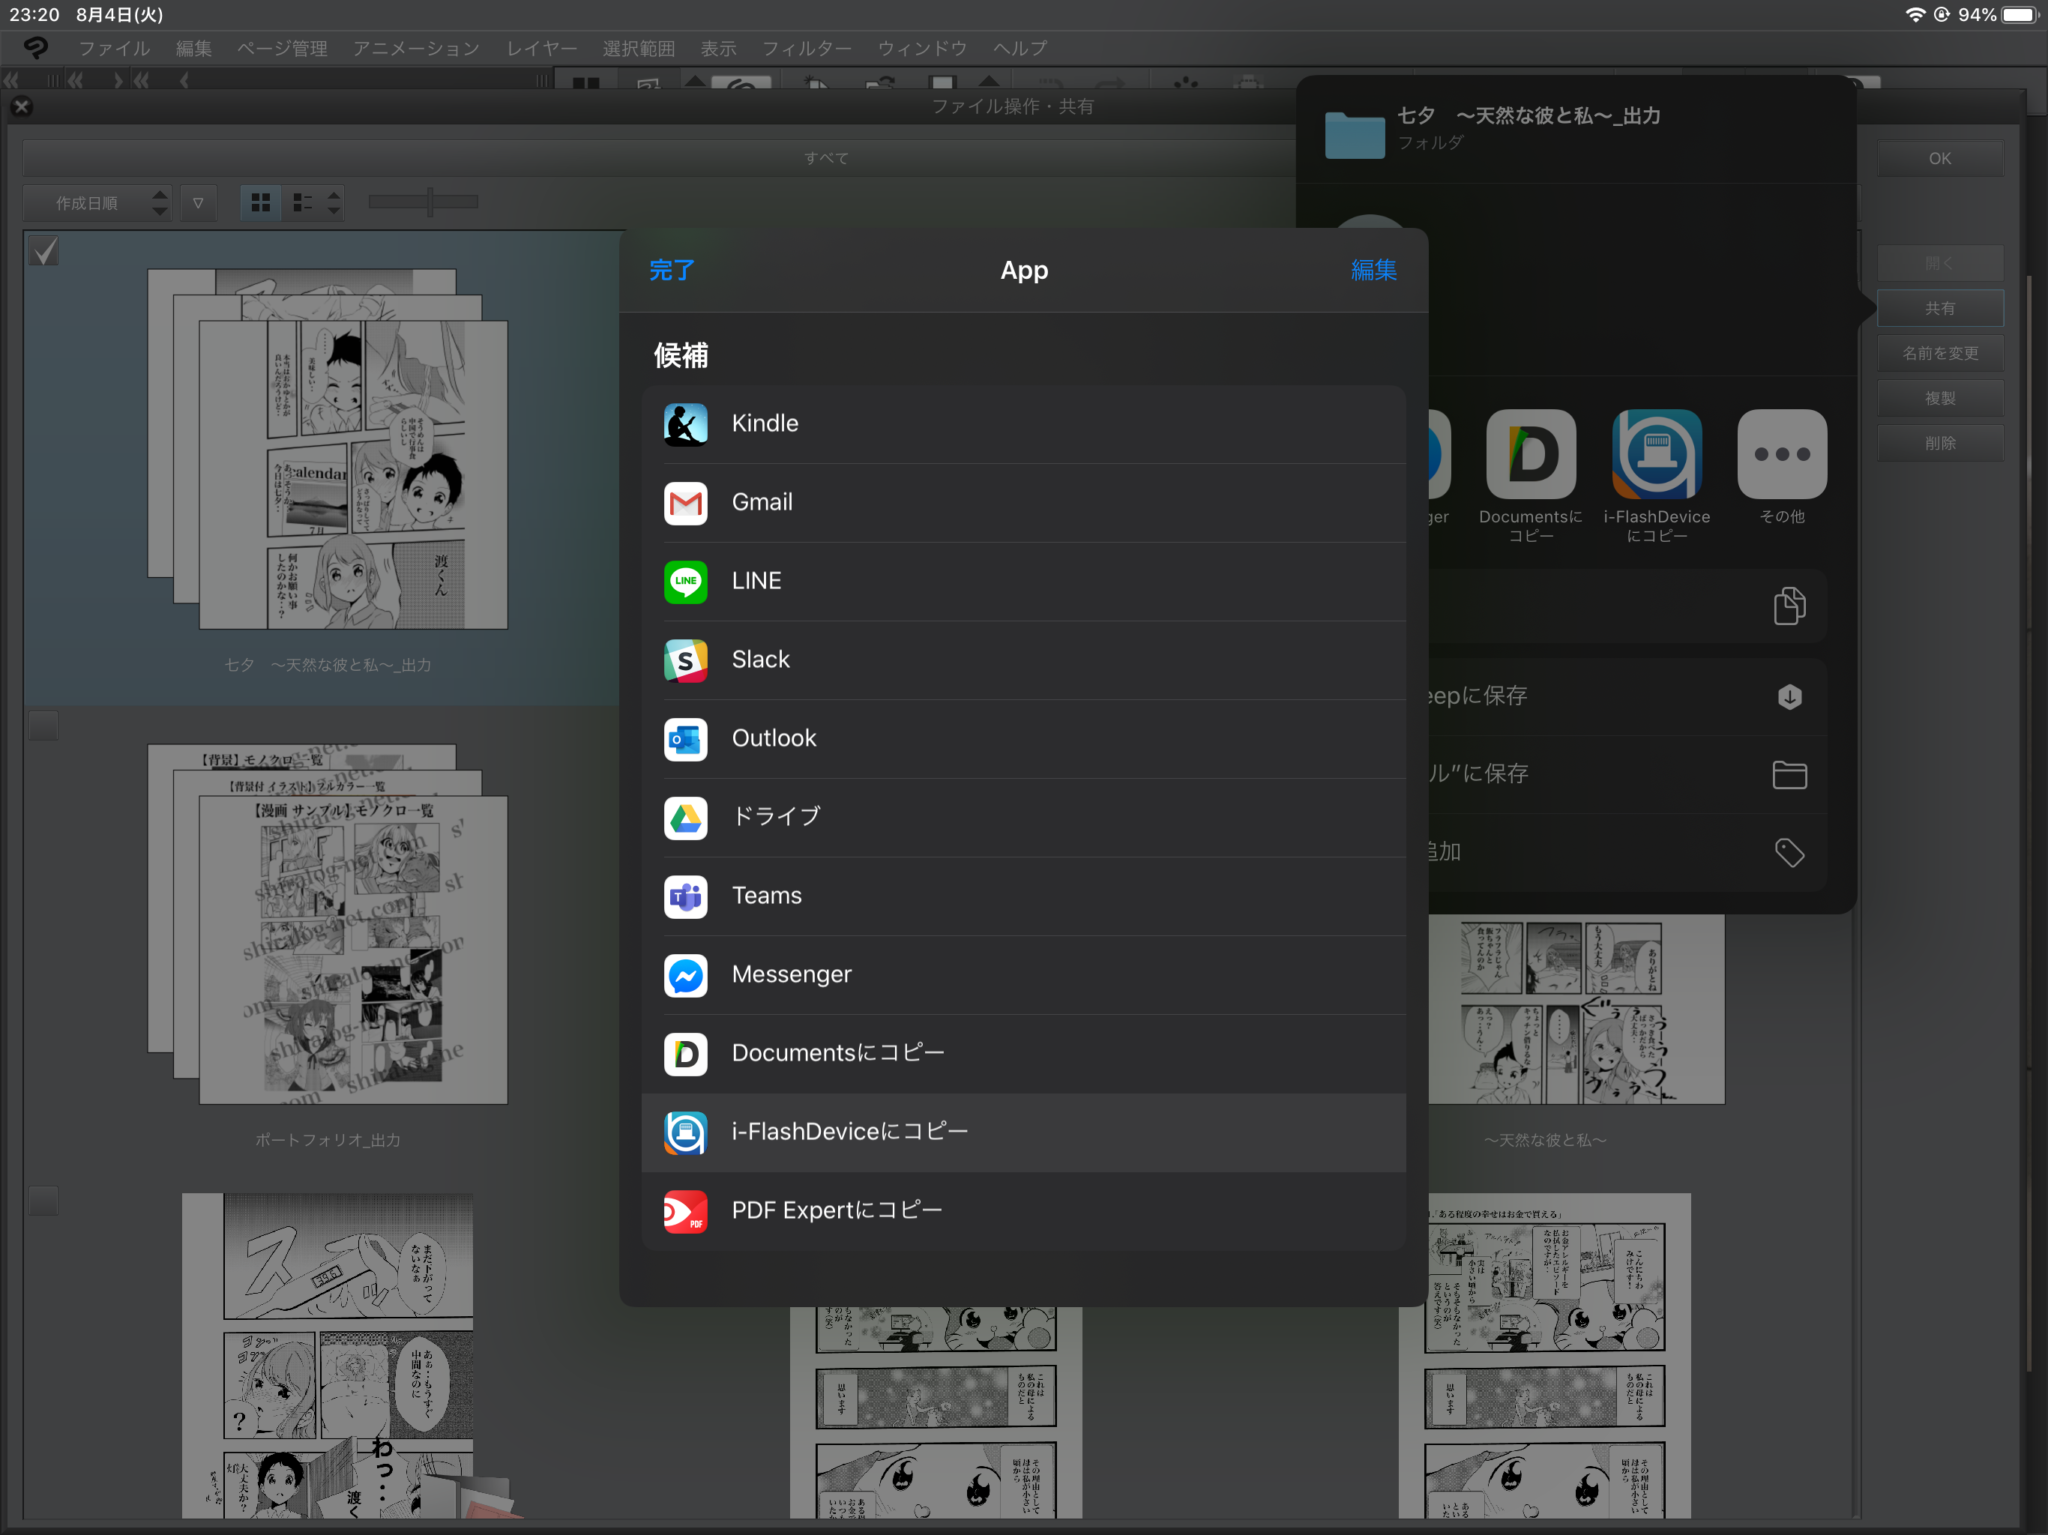The height and width of the screenshot is (1535, 2048).
Task: Select the Messenger app entry
Action: pyautogui.click(x=1023, y=975)
